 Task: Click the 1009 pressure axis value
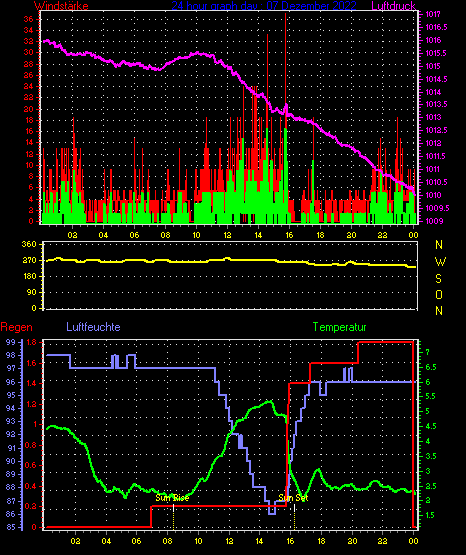[434, 221]
